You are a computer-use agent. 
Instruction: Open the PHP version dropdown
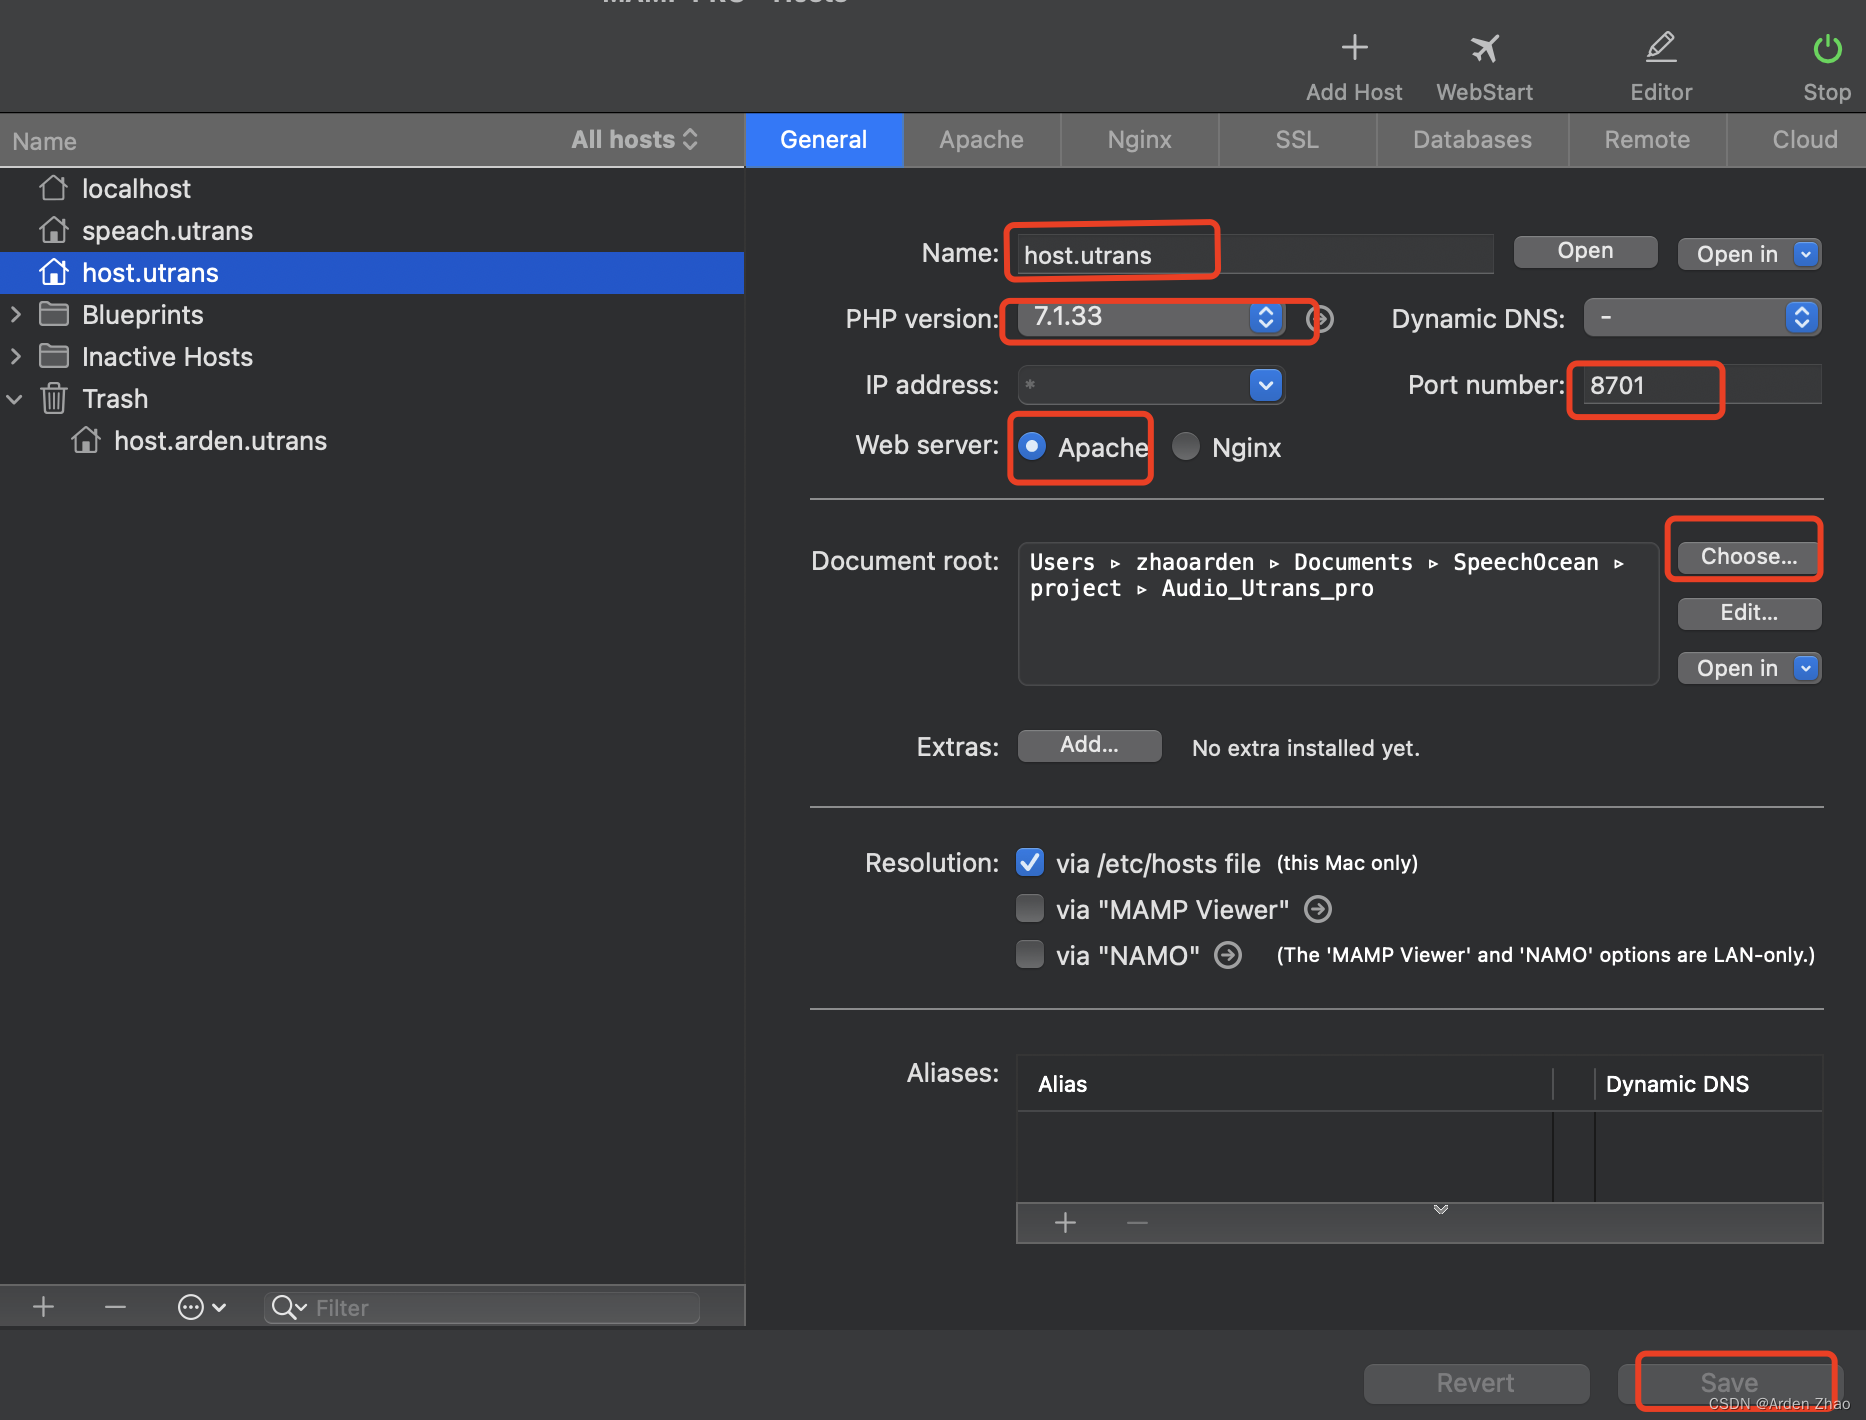click(1151, 318)
